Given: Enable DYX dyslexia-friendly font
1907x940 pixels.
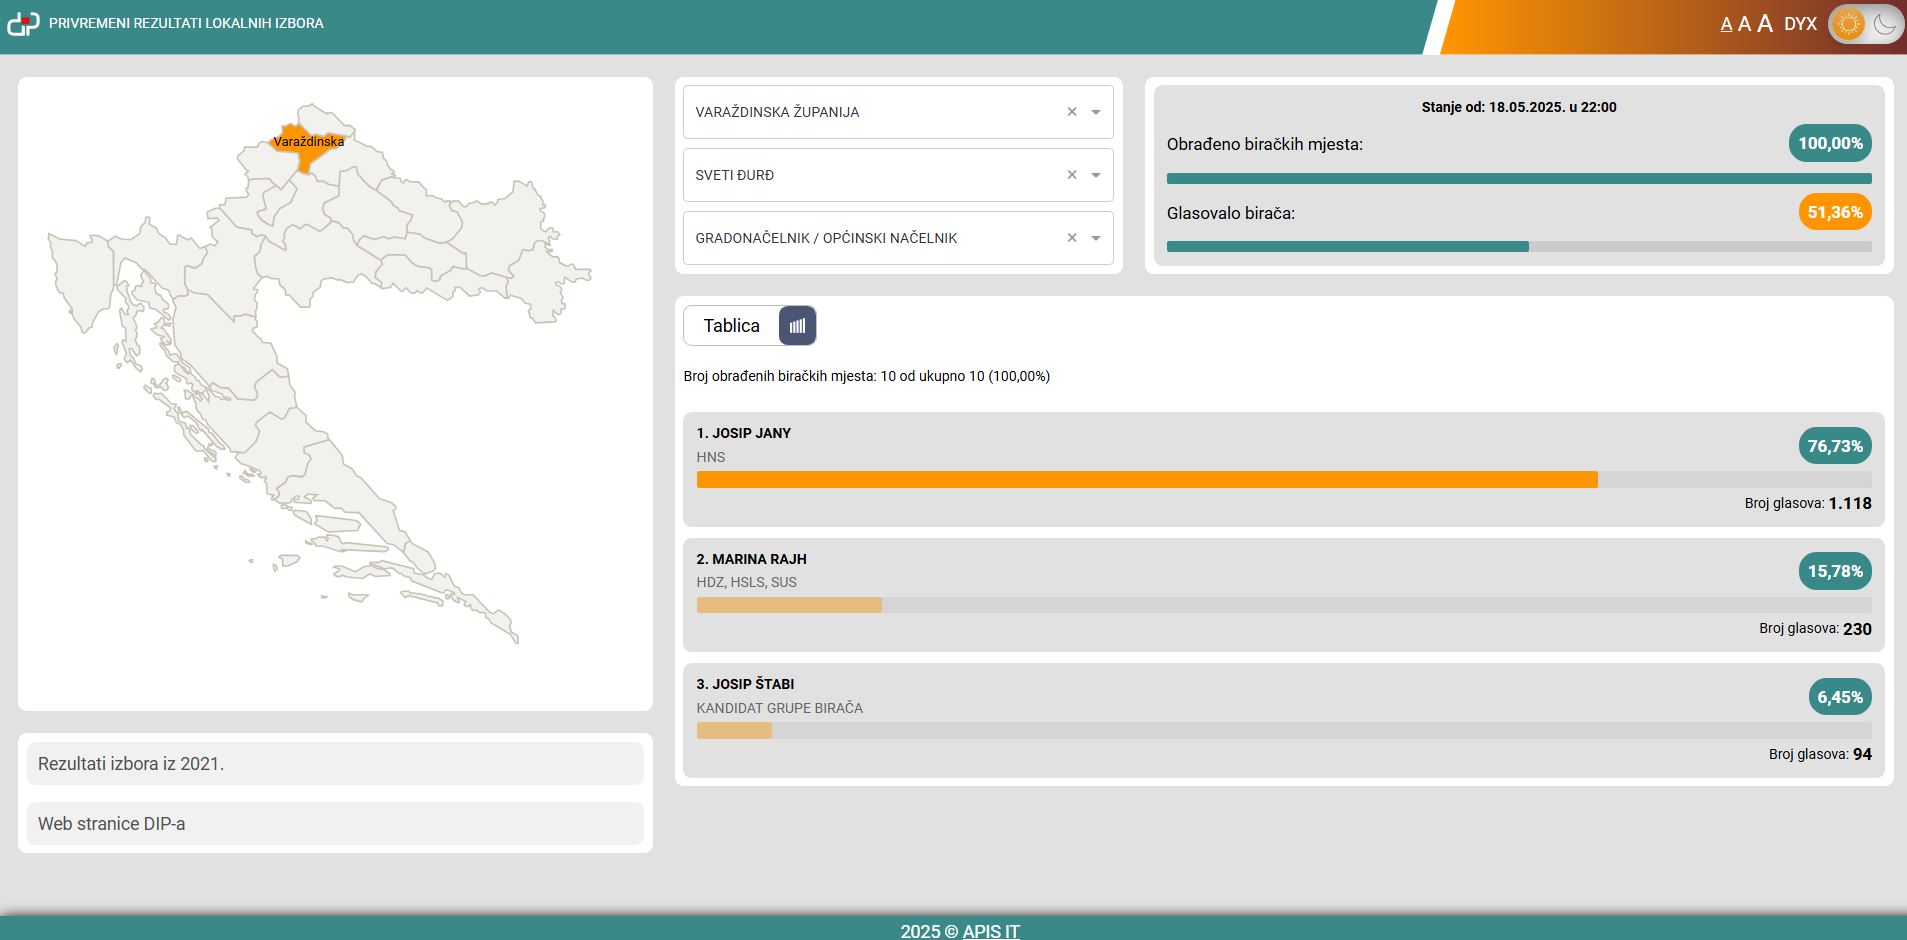Looking at the screenshot, I should click(1800, 24).
